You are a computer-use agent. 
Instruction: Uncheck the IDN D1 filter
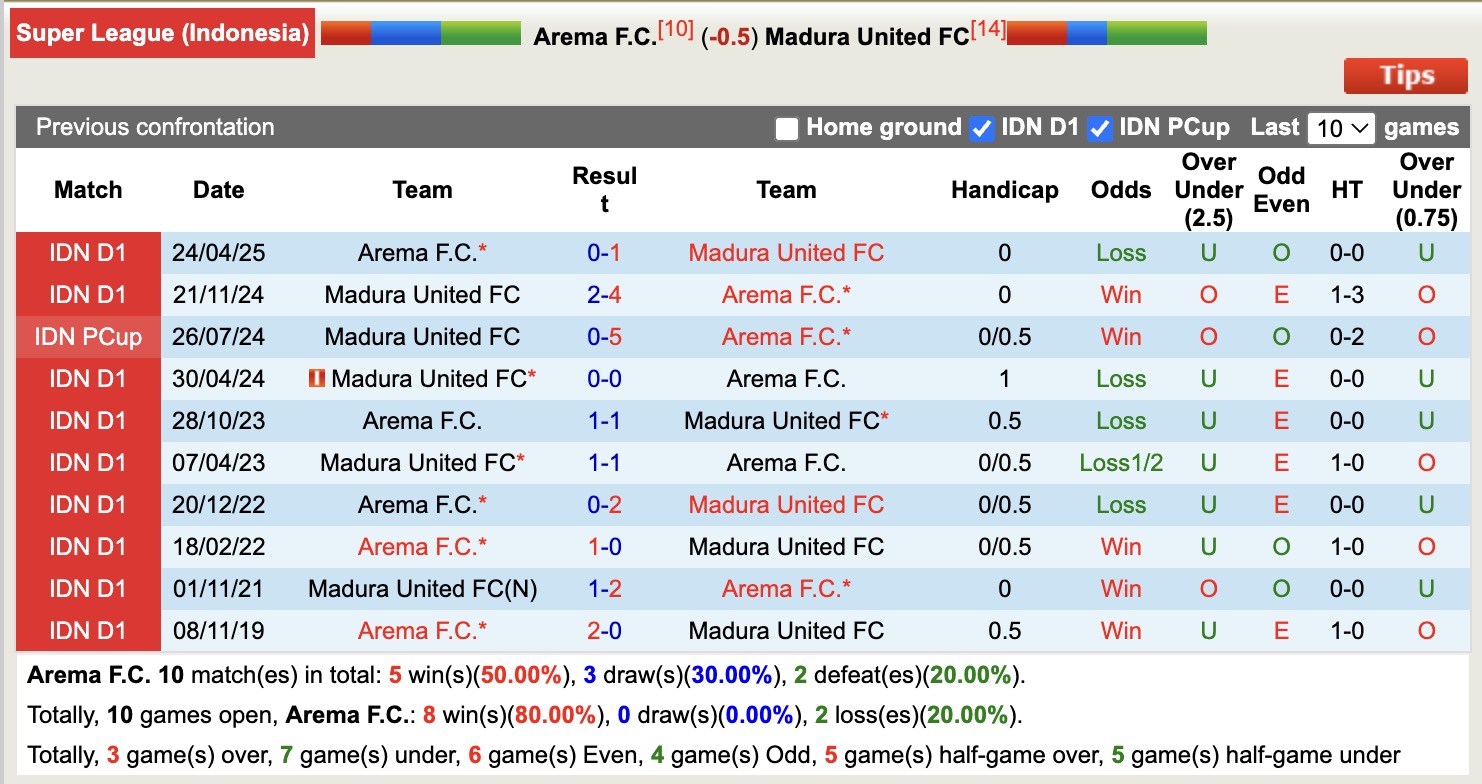coord(983,128)
